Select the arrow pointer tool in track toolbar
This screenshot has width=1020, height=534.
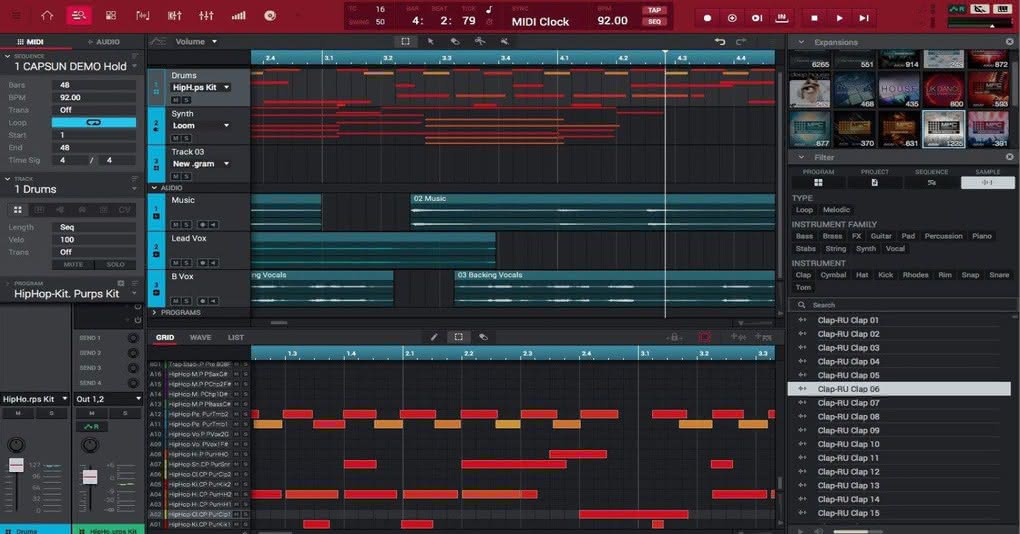[430, 41]
